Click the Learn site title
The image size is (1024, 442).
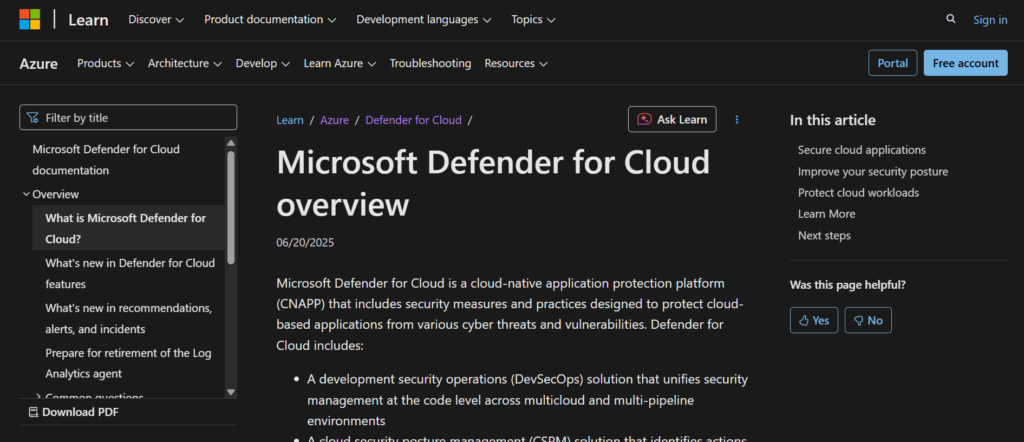tap(88, 20)
